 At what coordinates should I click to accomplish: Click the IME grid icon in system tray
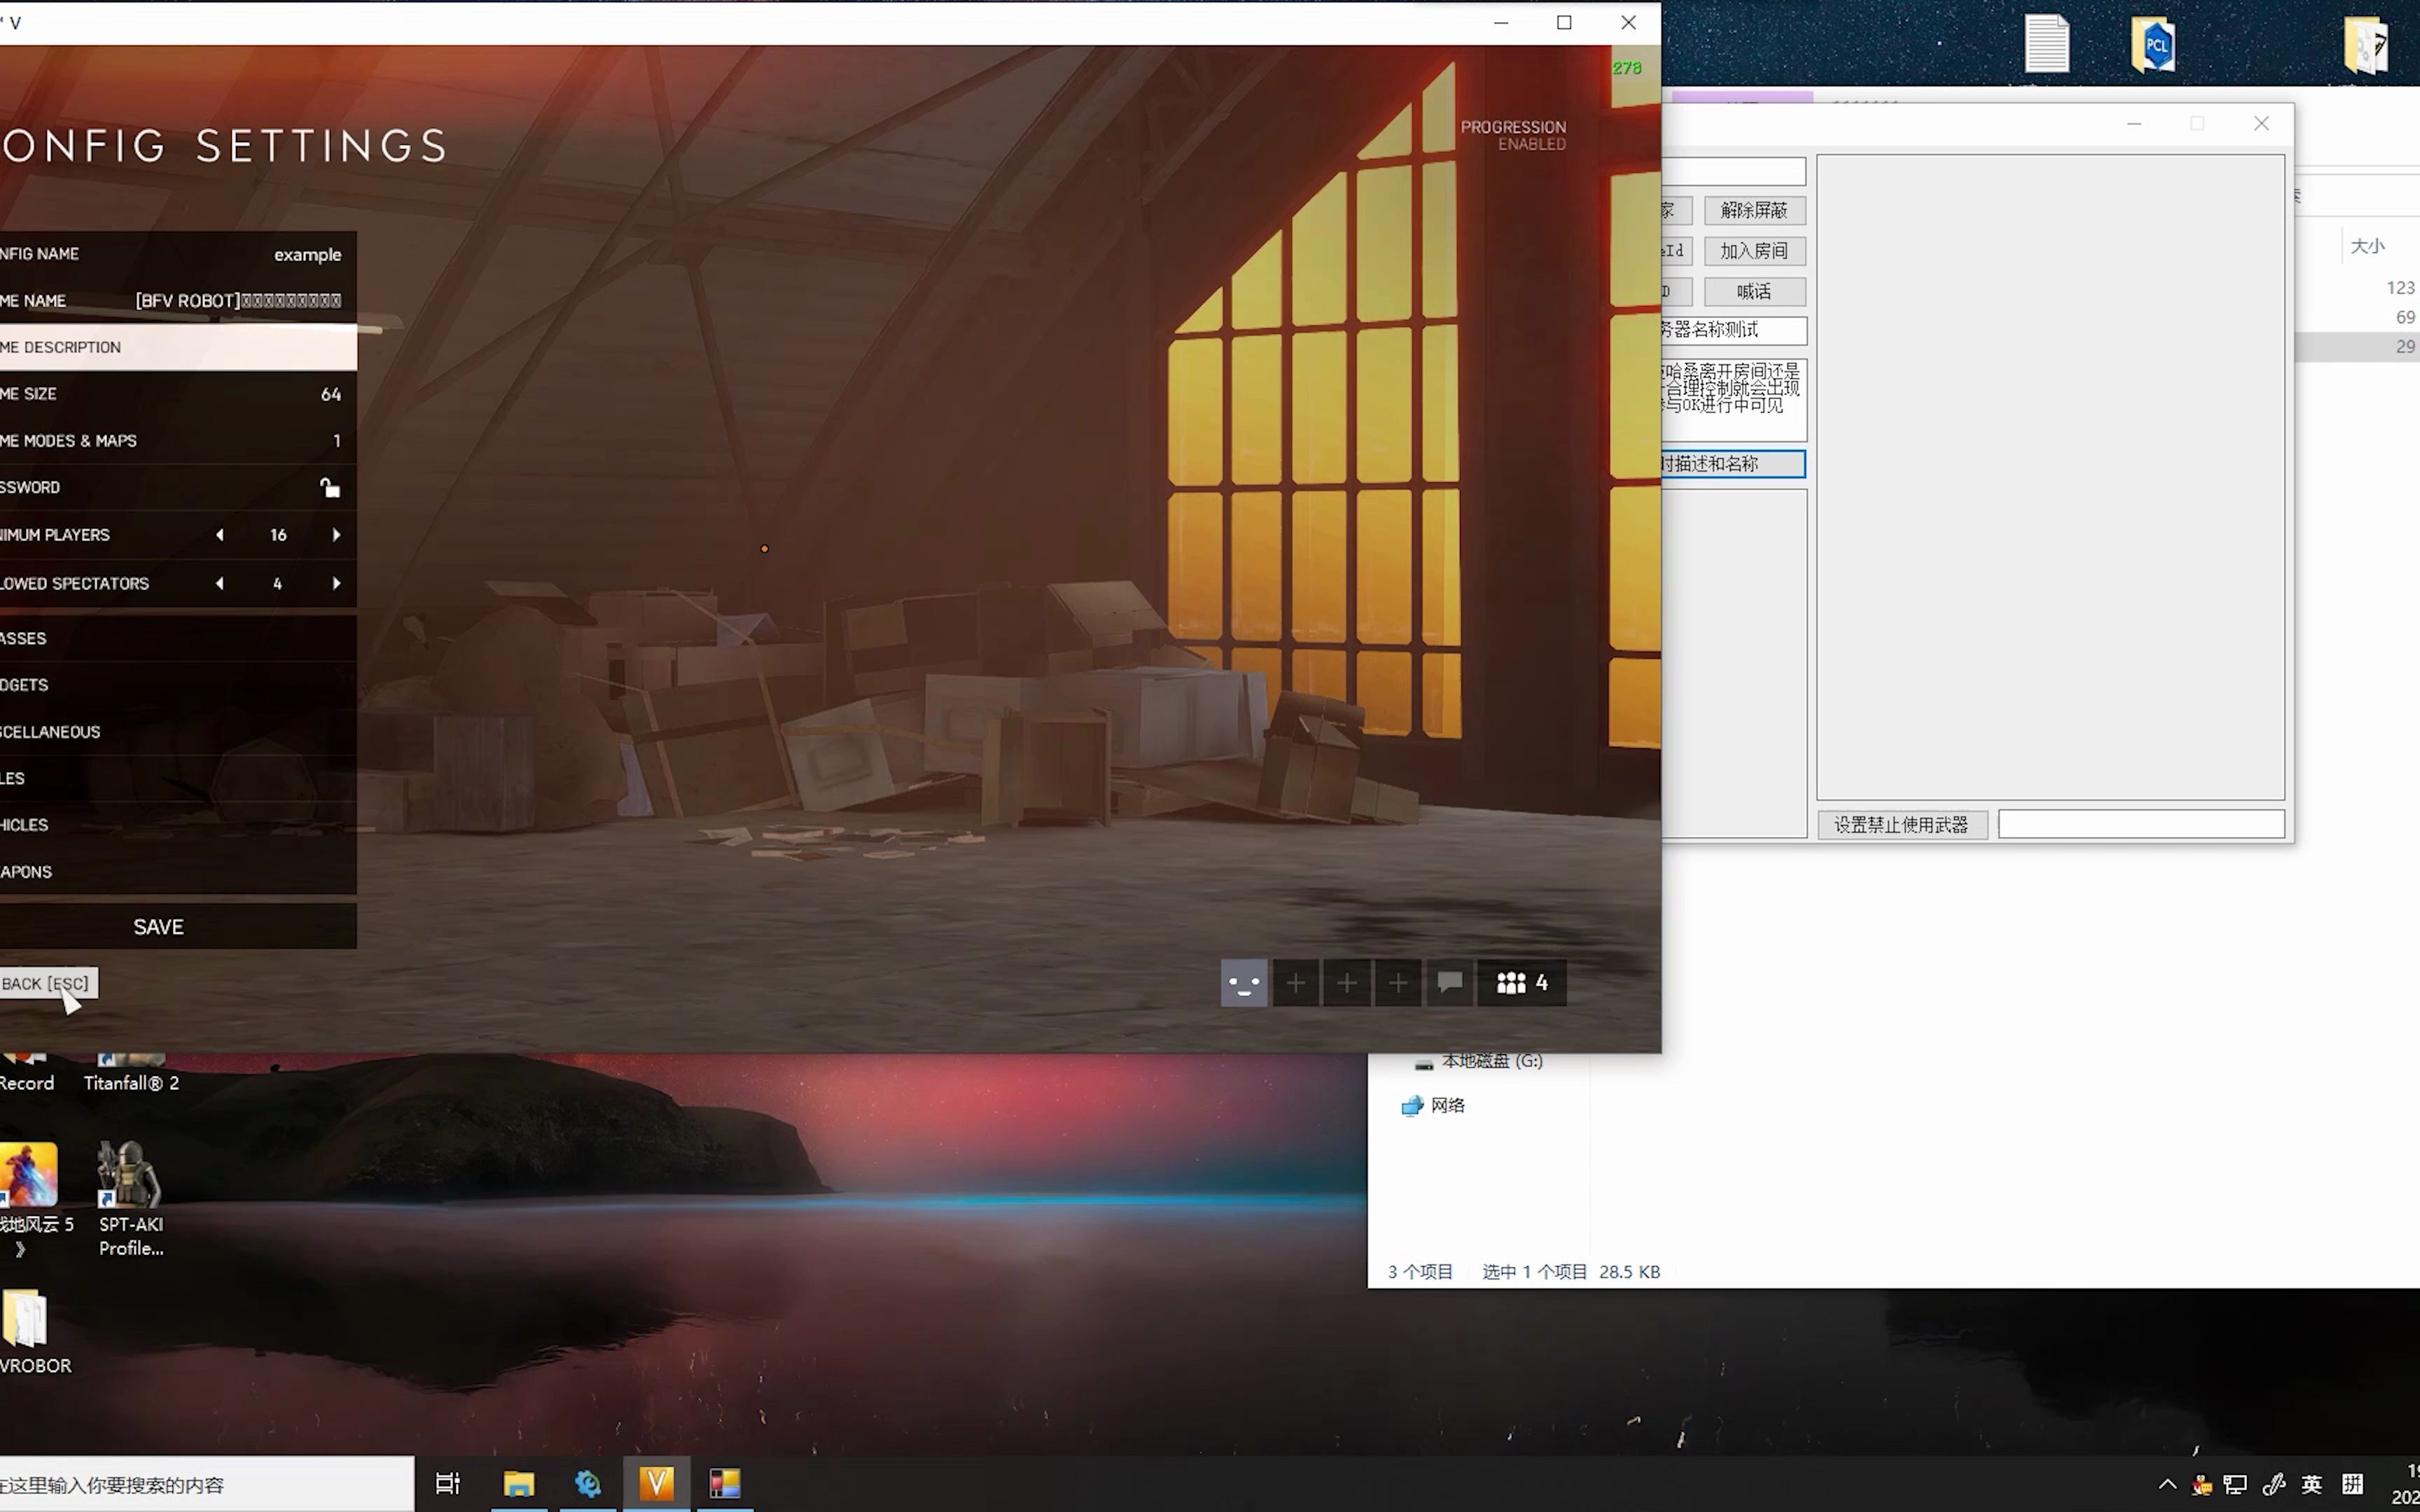[x=2352, y=1484]
